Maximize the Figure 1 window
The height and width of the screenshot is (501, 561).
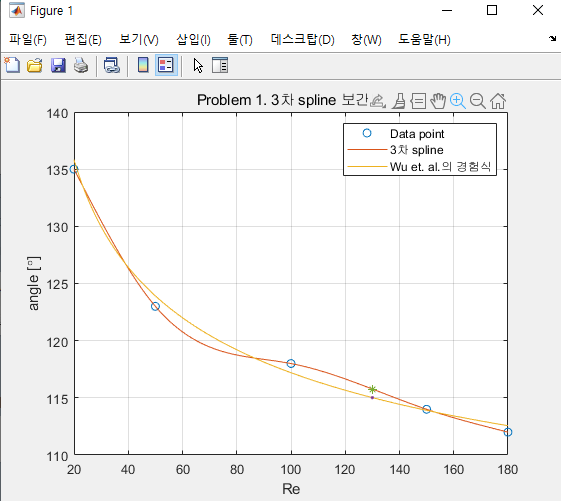point(492,10)
